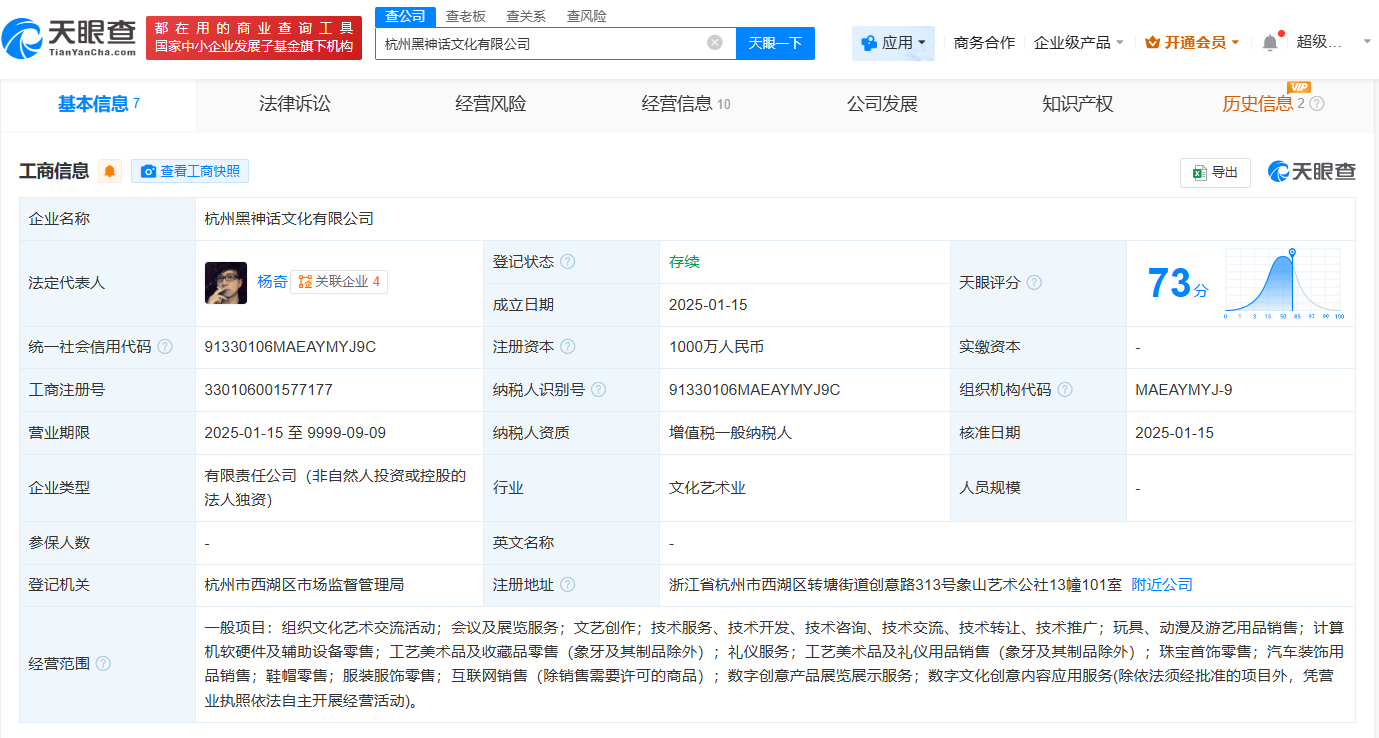Open the 附近公司 link
Image resolution: width=1379 pixels, height=738 pixels.
coord(1159,584)
